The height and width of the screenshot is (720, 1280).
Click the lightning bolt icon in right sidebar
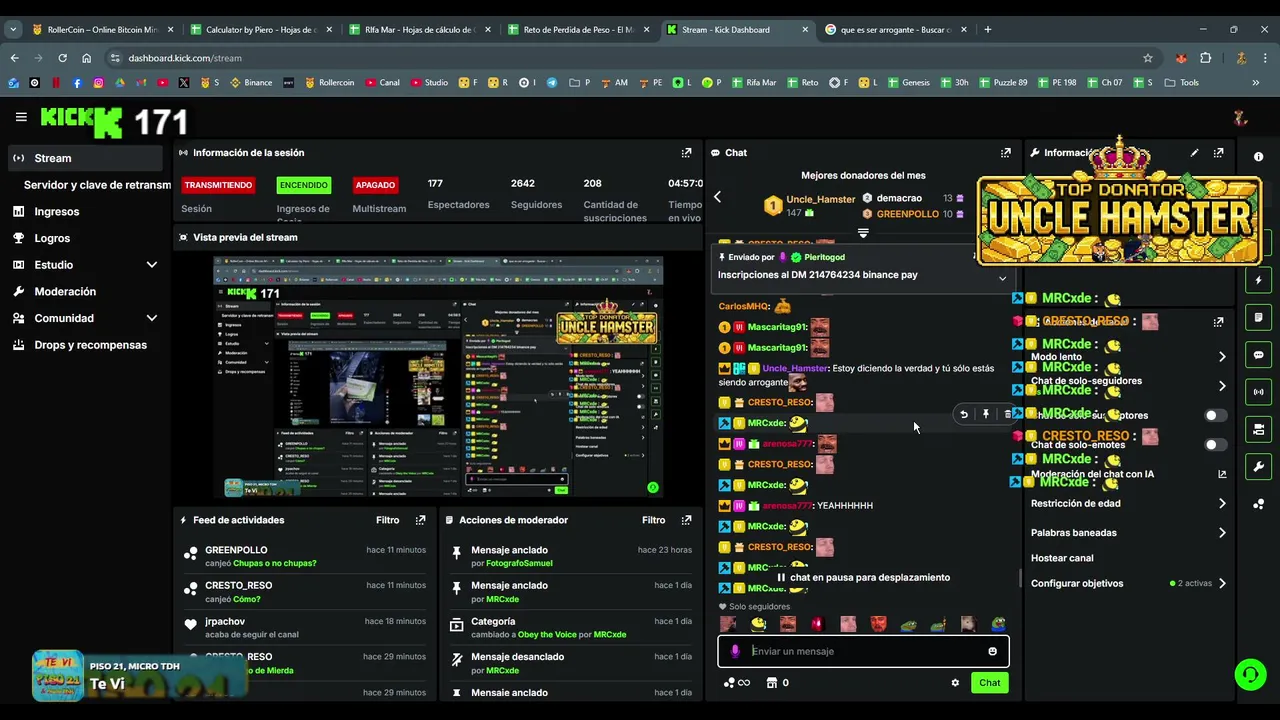[x=1258, y=280]
